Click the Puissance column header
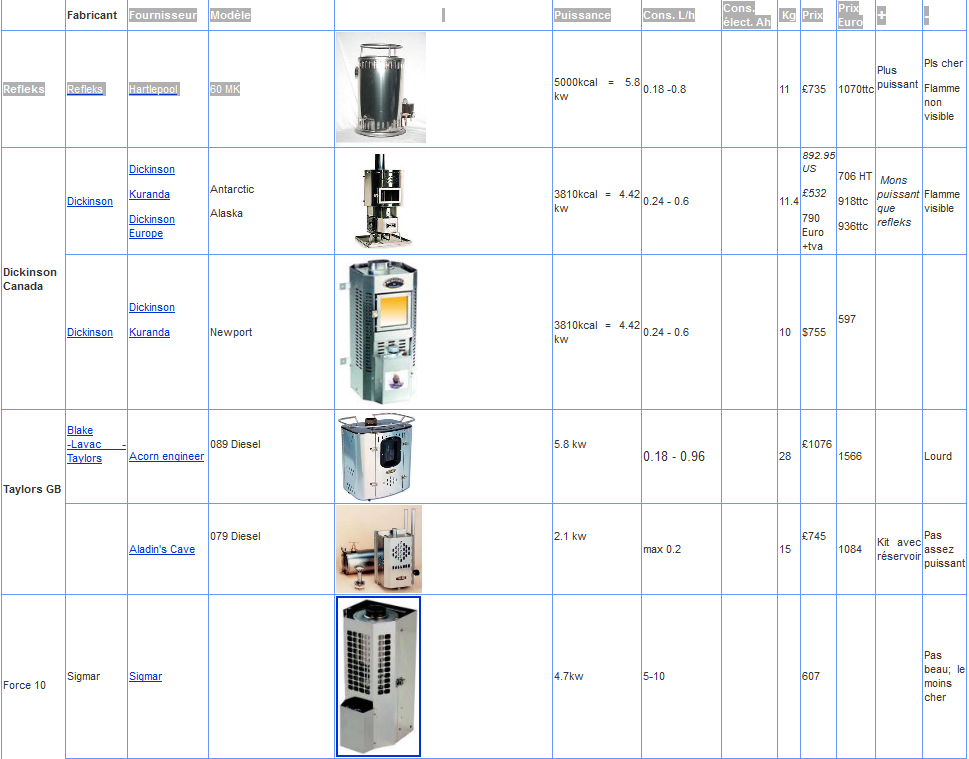Screen dimensions: 969x759 582,15
